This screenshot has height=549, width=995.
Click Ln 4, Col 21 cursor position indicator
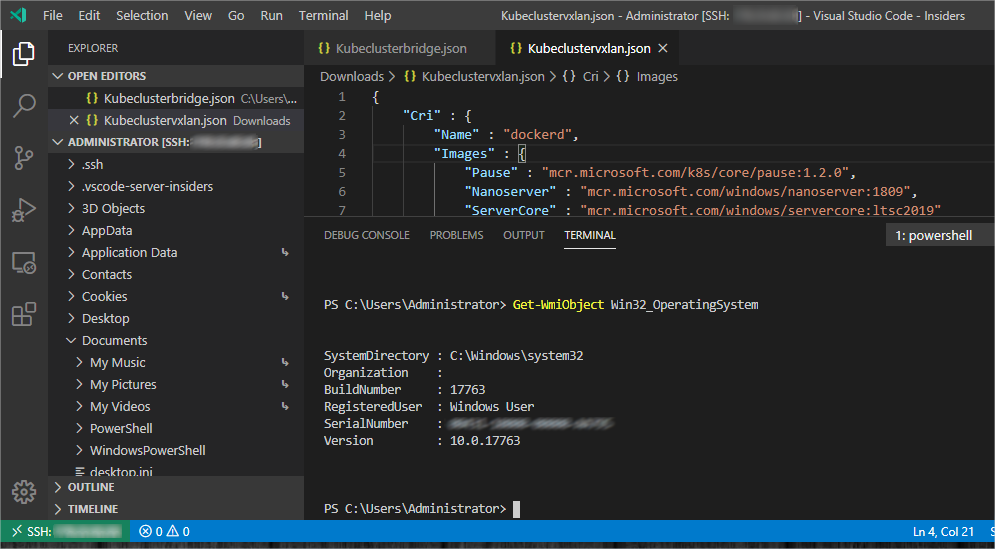(943, 532)
